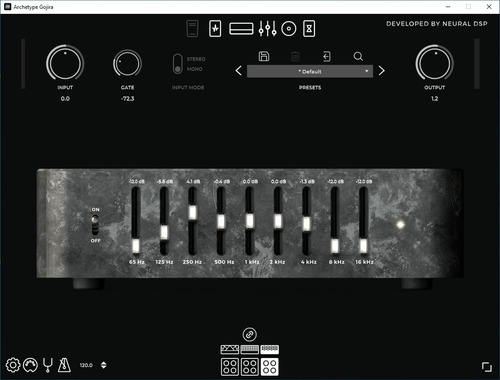This screenshot has width=500, height=380.
Task: Click the STEREO label
Action: (196, 59)
